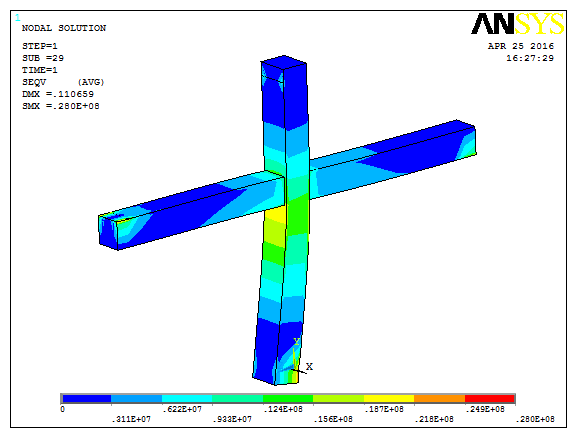Click the yellow stress zone on column
Screen dimensions: 584x438
(x=276, y=216)
